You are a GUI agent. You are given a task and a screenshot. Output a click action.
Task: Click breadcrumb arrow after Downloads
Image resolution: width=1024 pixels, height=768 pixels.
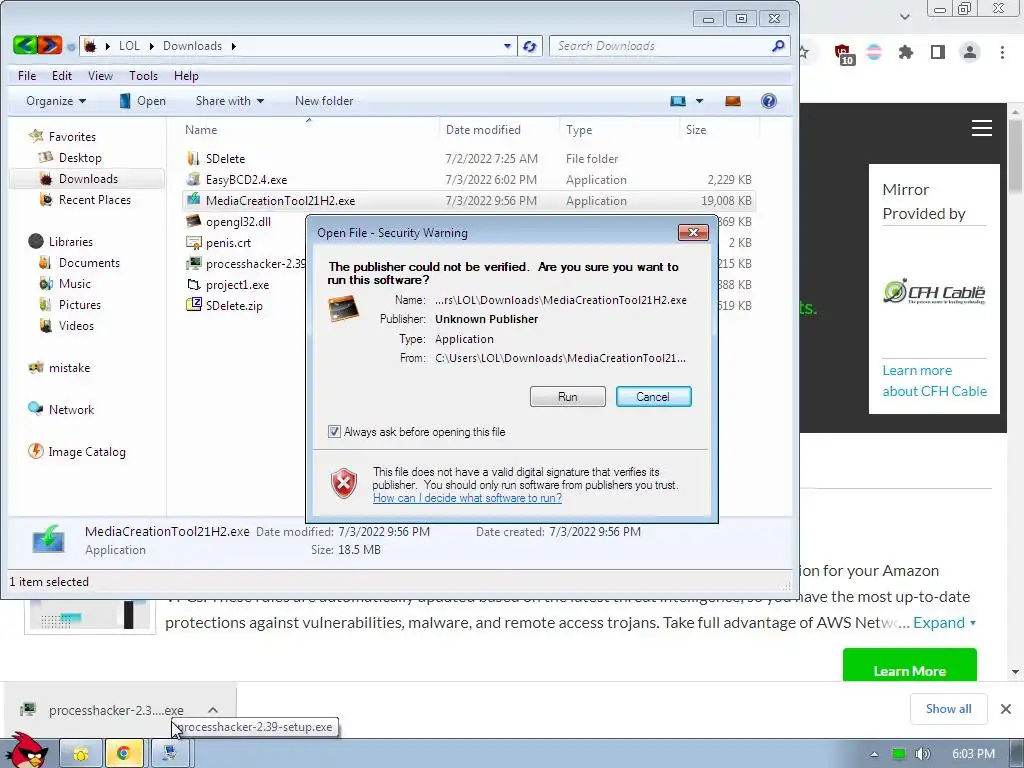point(233,46)
